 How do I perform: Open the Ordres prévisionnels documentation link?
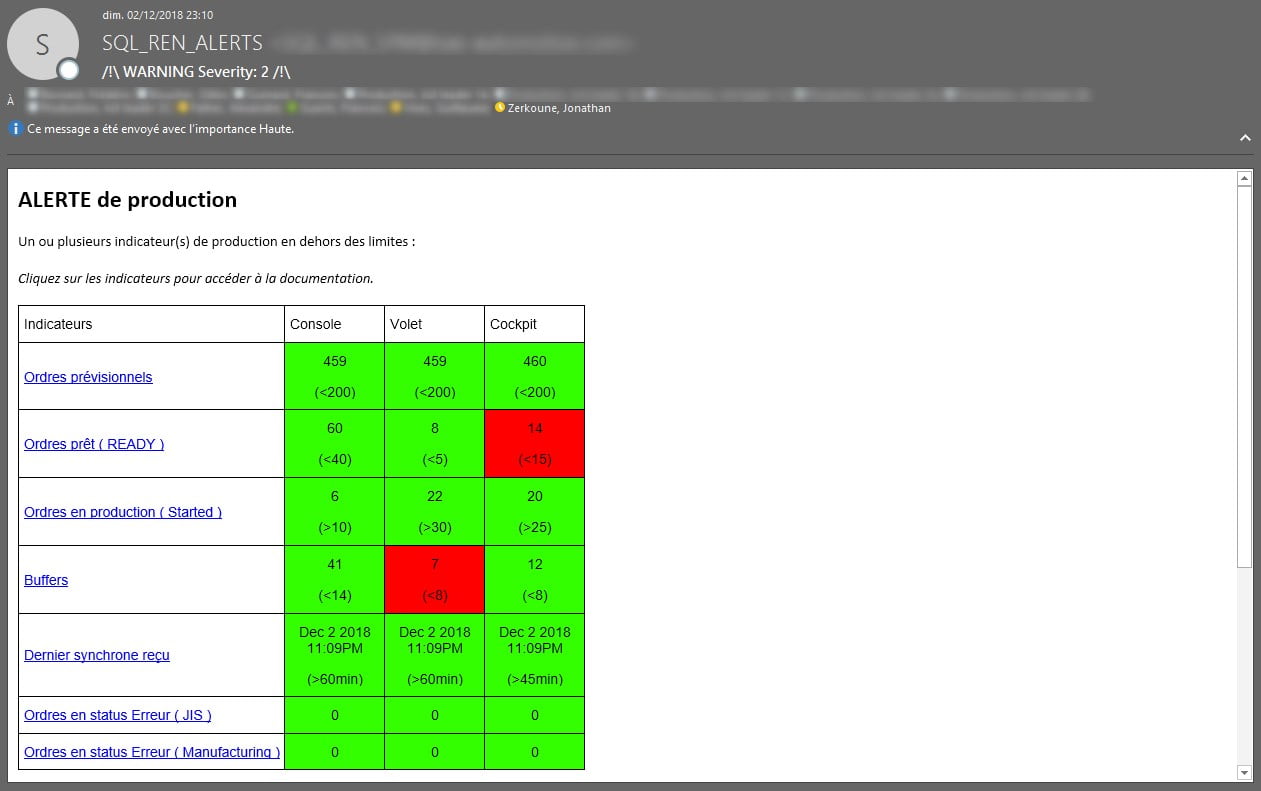(x=88, y=377)
